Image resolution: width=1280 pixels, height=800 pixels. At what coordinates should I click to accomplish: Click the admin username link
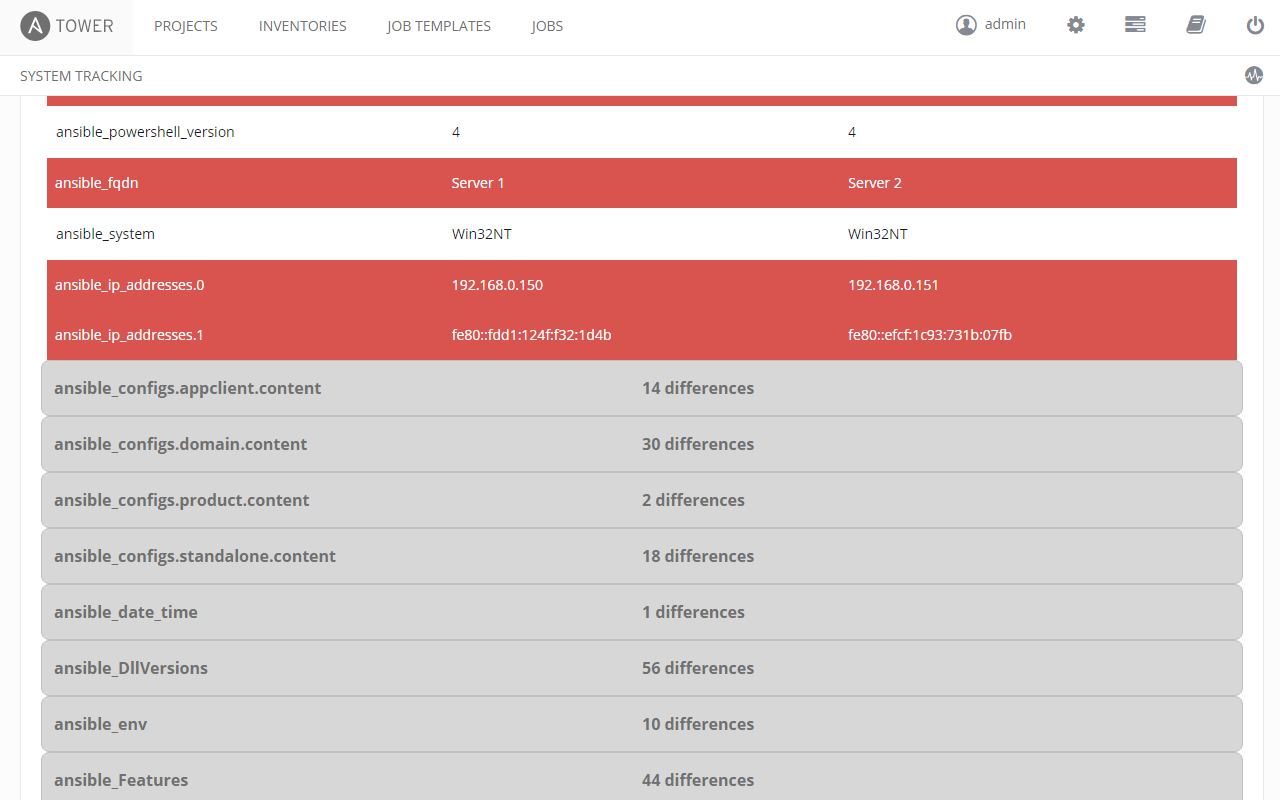pyautogui.click(x=1006, y=24)
